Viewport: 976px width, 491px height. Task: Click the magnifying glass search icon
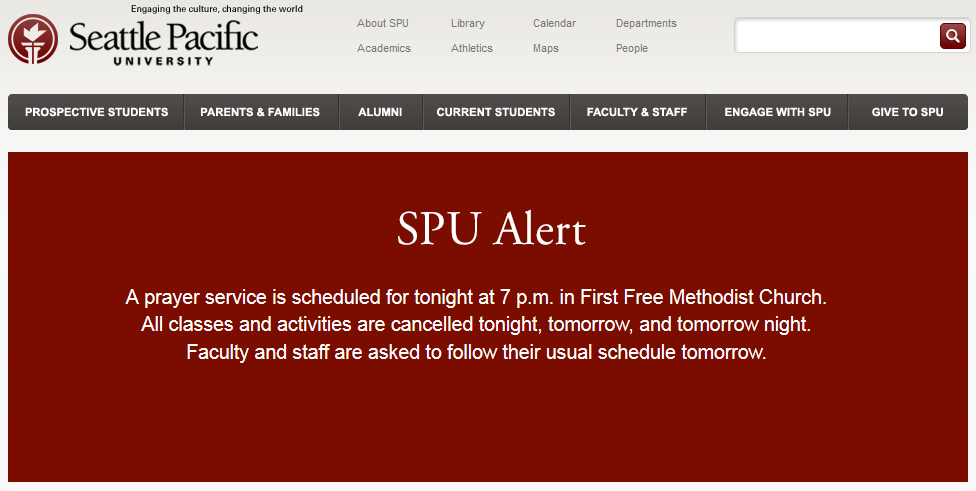pos(952,36)
